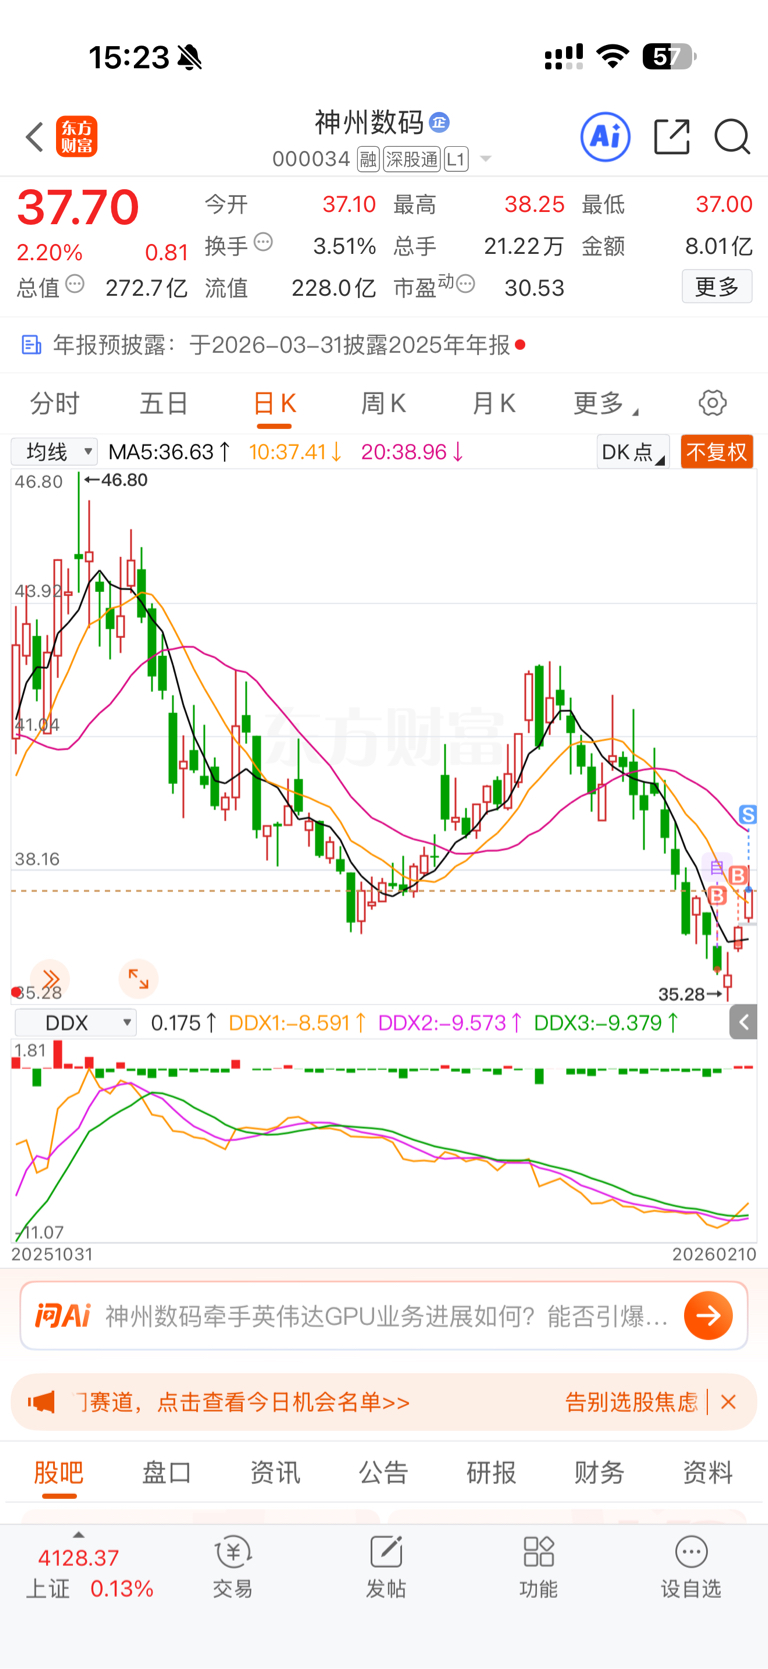This screenshot has width=768, height=1669.
Task: Tap the MA10 37.41 value
Action: pos(296,452)
